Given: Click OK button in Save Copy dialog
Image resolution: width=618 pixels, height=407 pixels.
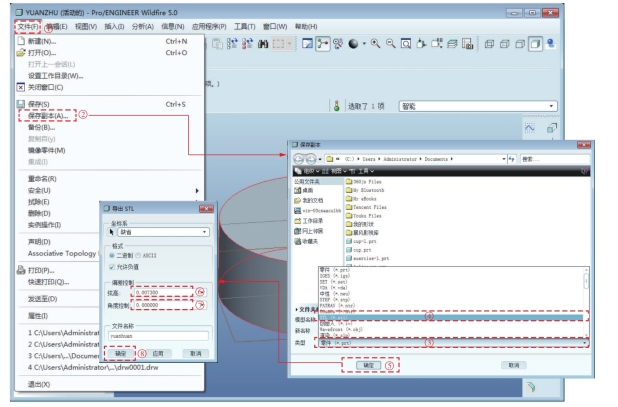Looking at the screenshot, I should [x=368, y=365].
